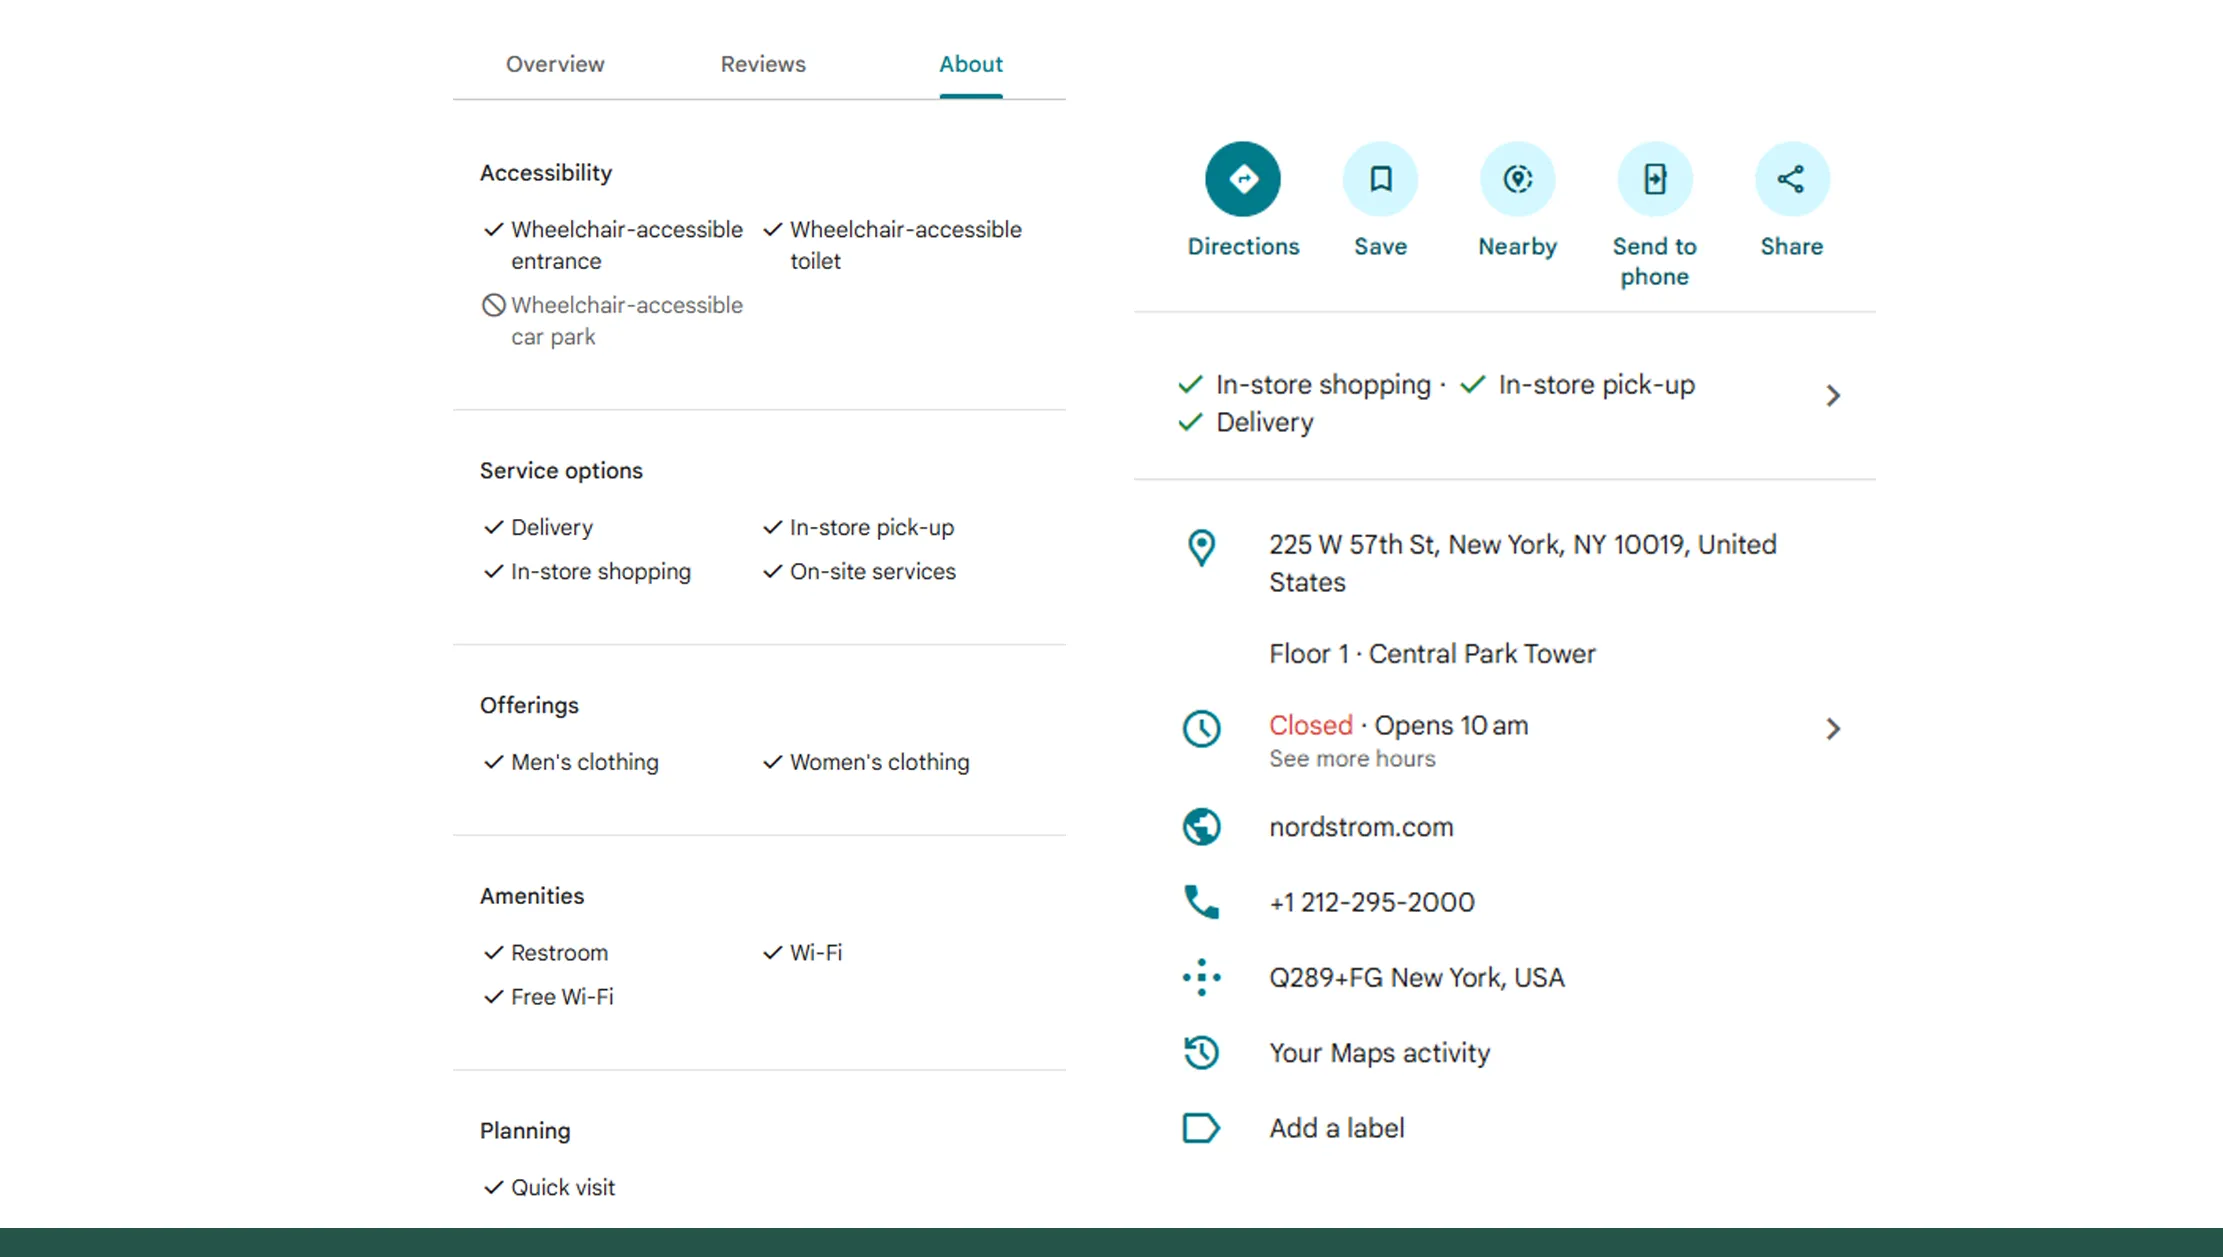Open the nordstrom.com website link

tap(1361, 827)
